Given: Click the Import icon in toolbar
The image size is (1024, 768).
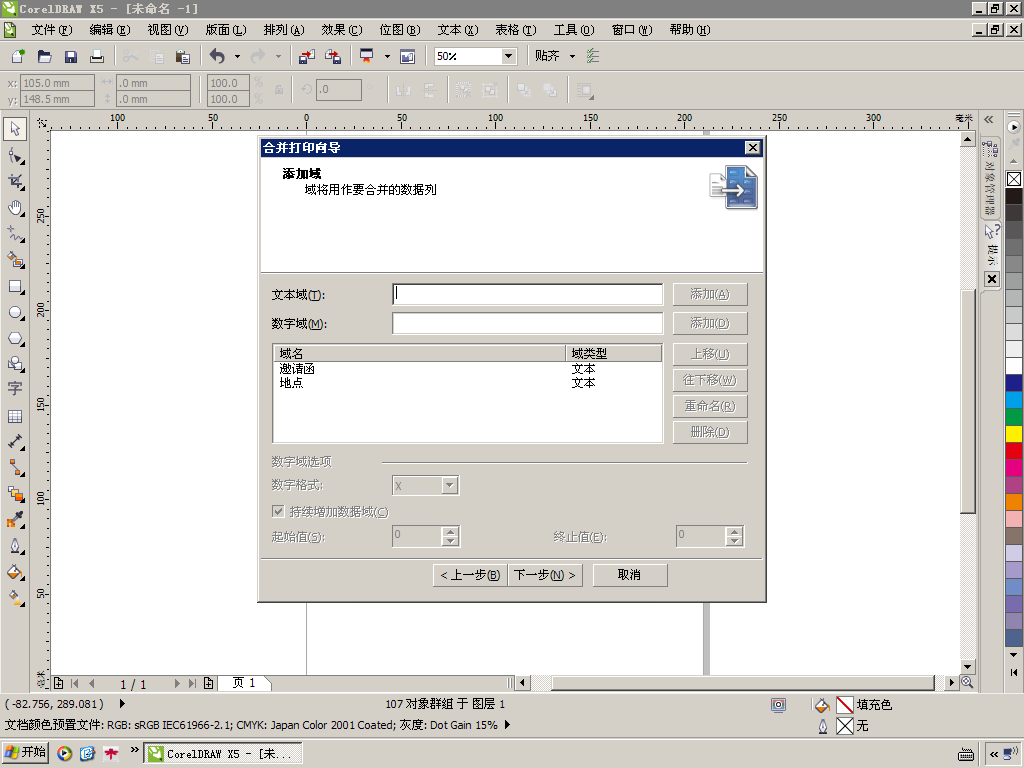Looking at the screenshot, I should click(x=307, y=57).
